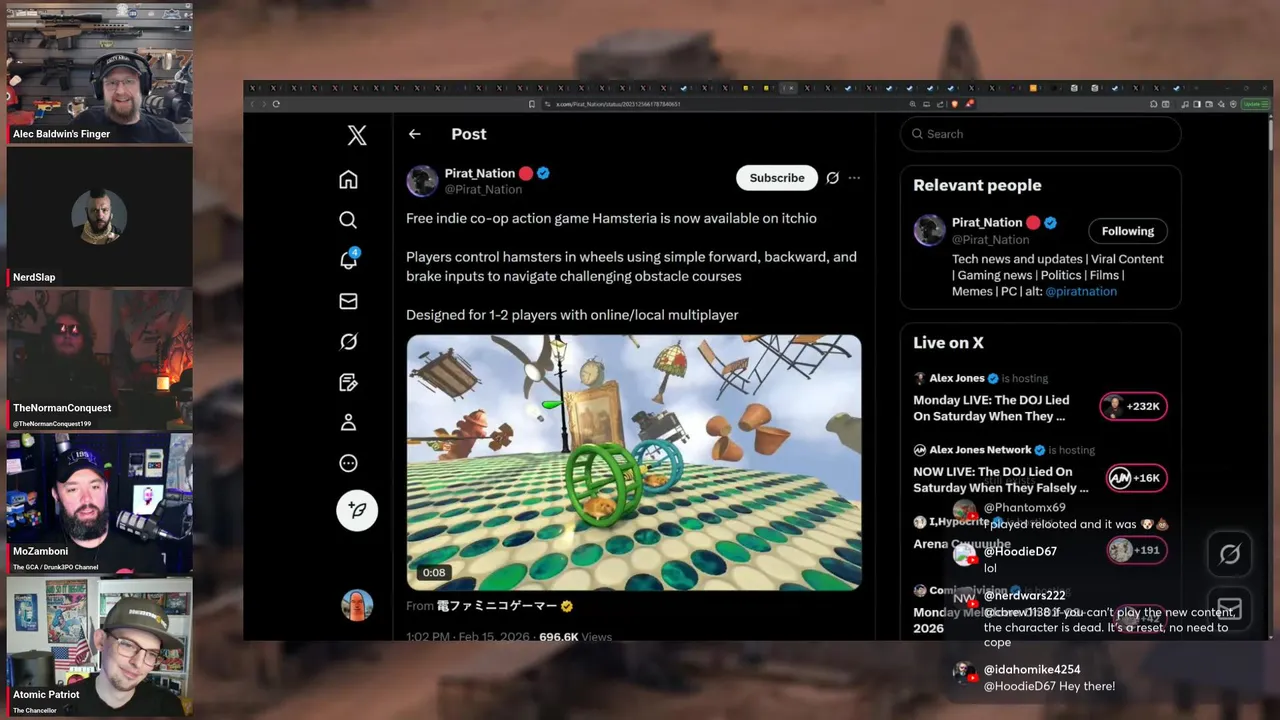Click the Brave shield icon

955,104
